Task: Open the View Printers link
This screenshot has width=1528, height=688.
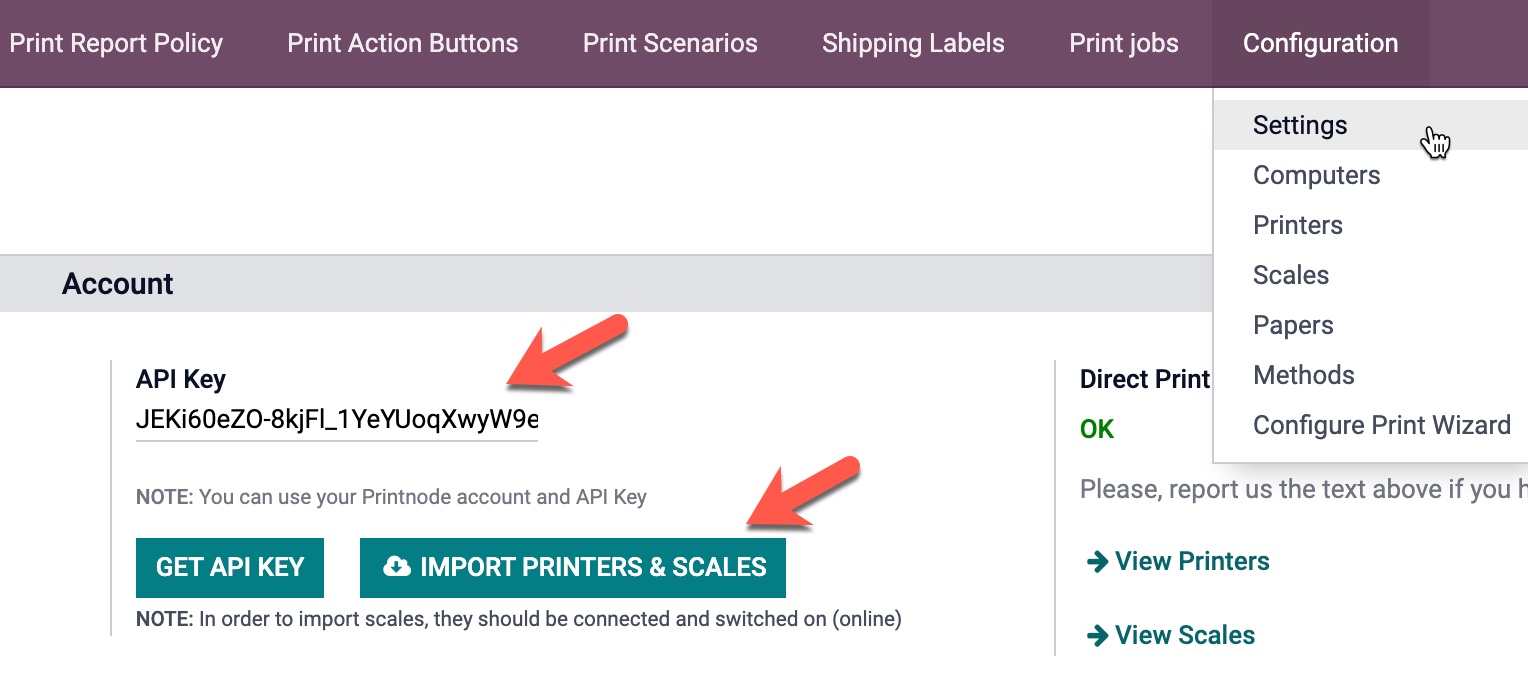Action: (1190, 561)
